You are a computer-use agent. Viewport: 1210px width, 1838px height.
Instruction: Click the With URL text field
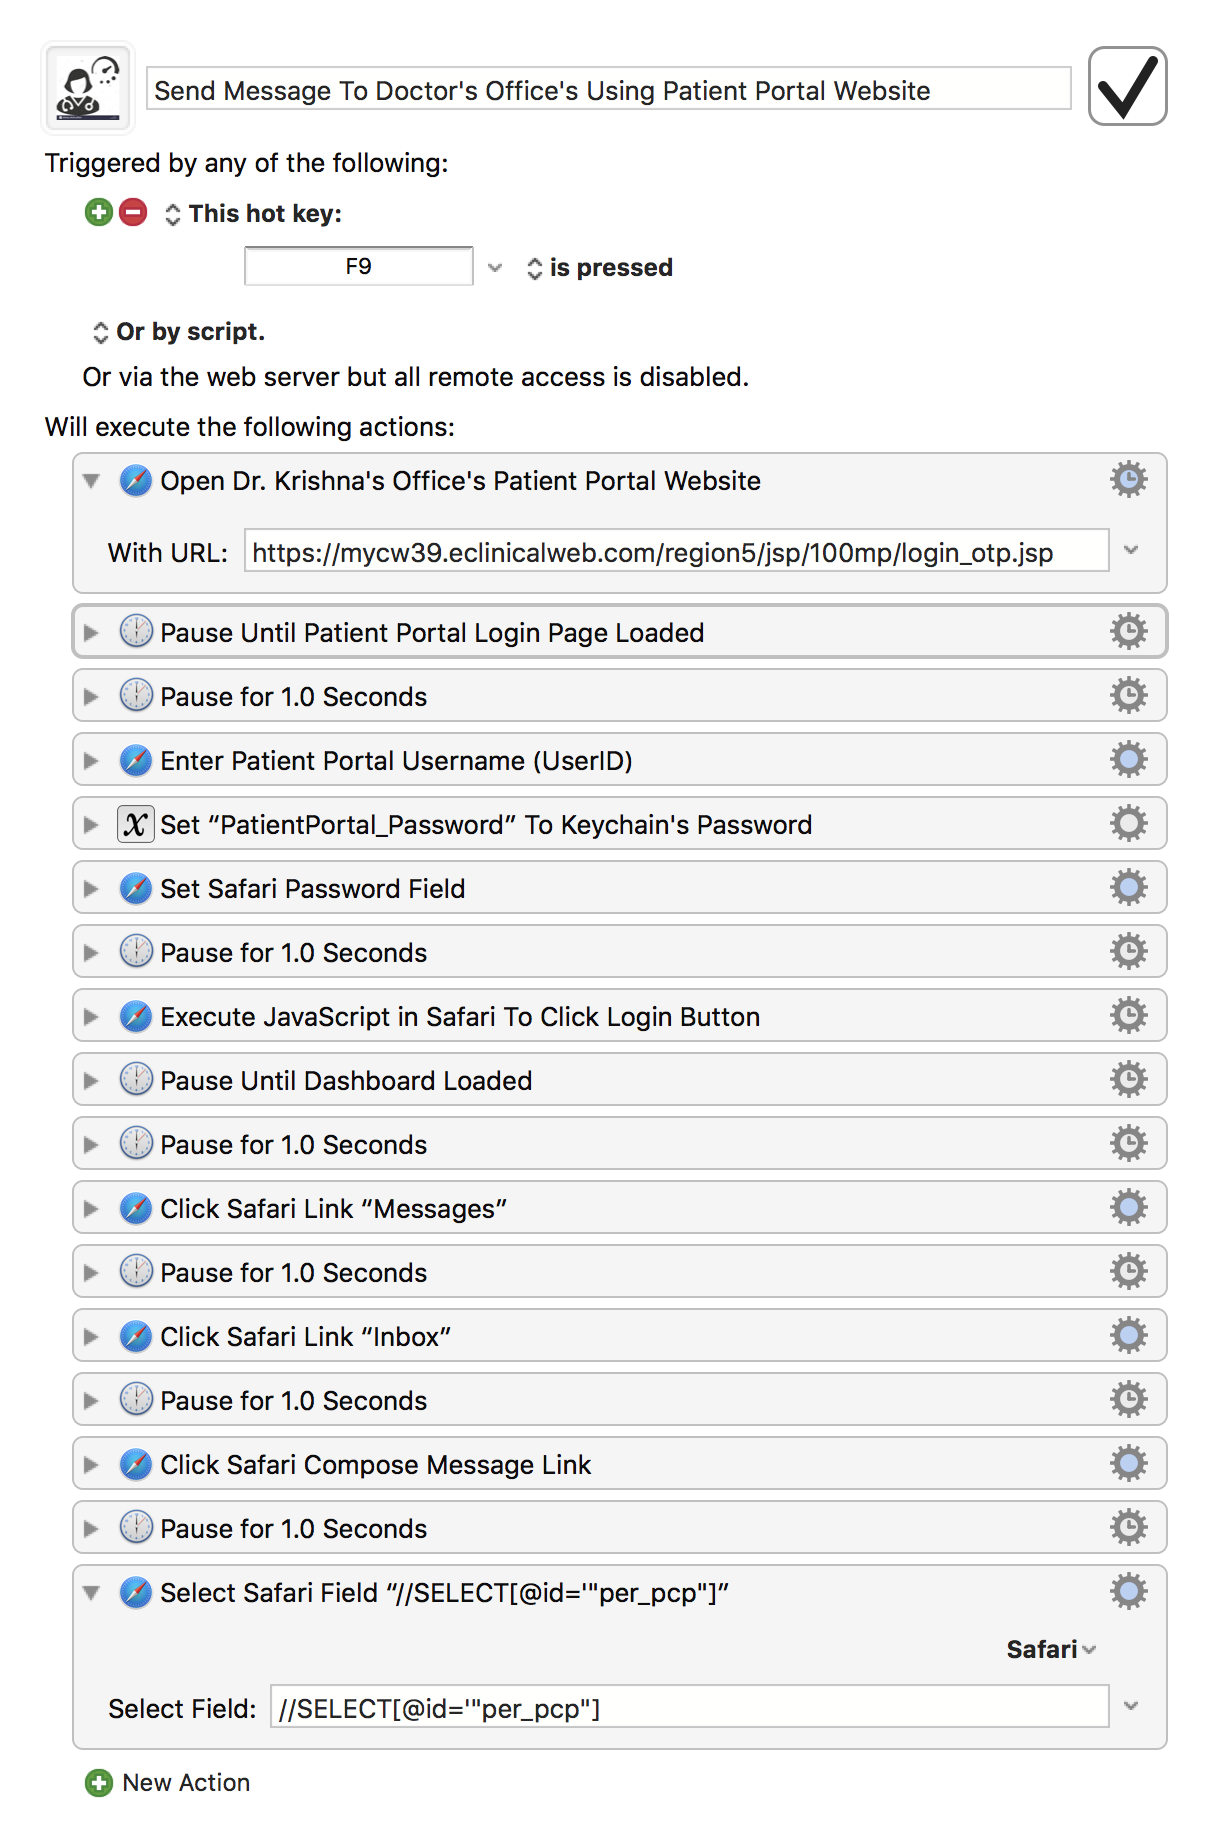[x=676, y=552]
